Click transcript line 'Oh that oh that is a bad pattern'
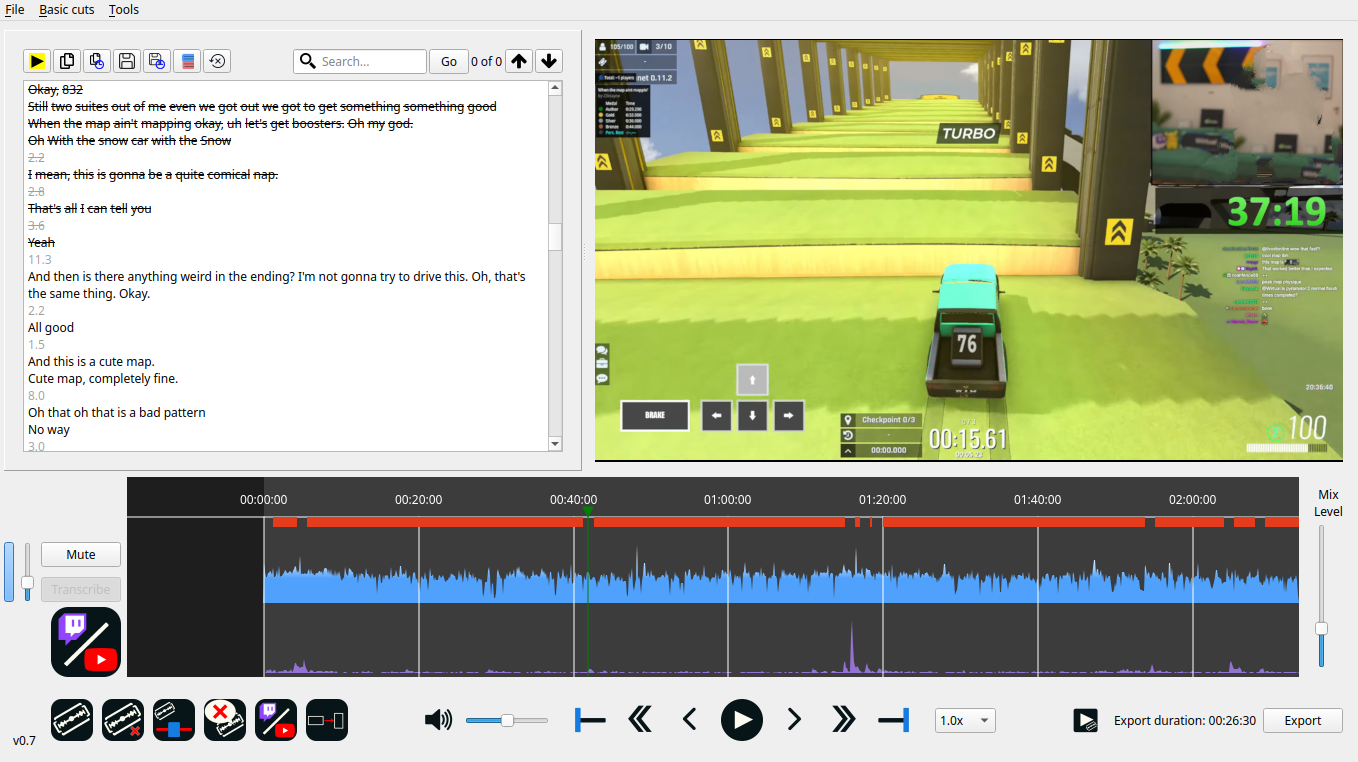Image resolution: width=1358 pixels, height=762 pixels. pyautogui.click(x=117, y=412)
